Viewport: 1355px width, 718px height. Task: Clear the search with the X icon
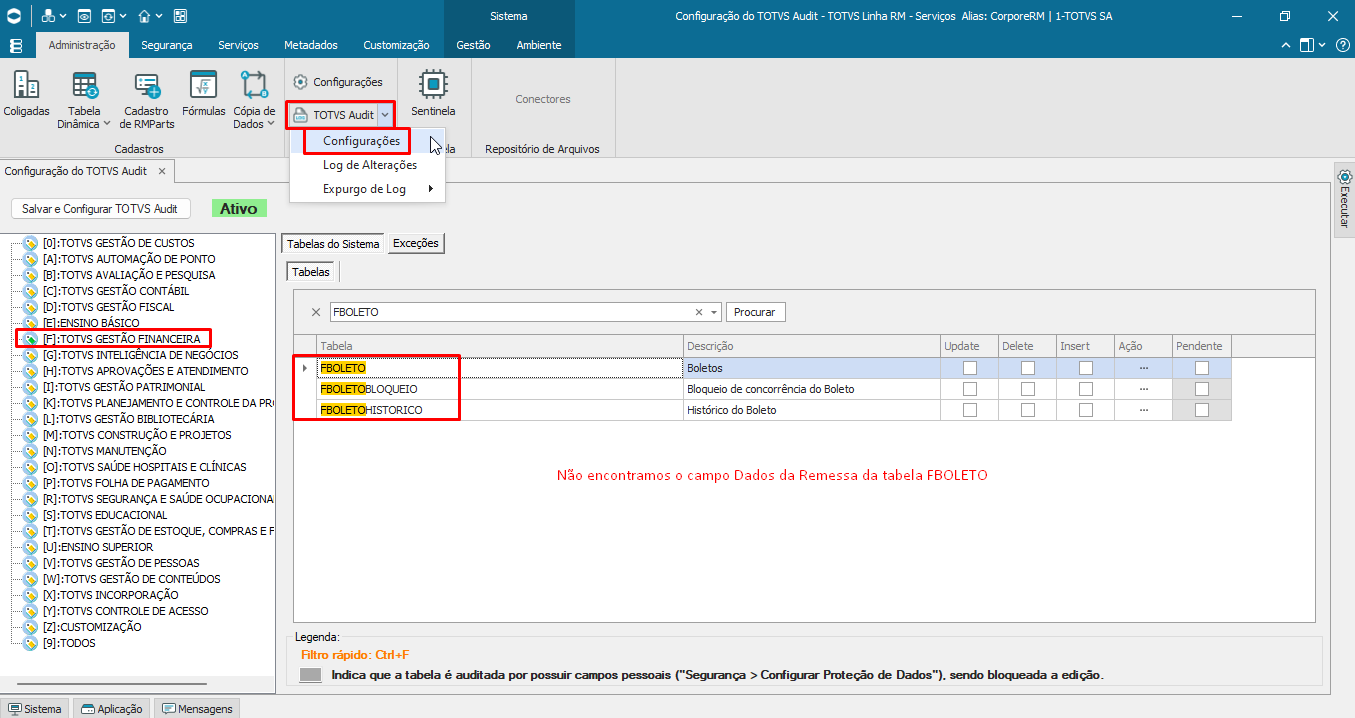316,312
